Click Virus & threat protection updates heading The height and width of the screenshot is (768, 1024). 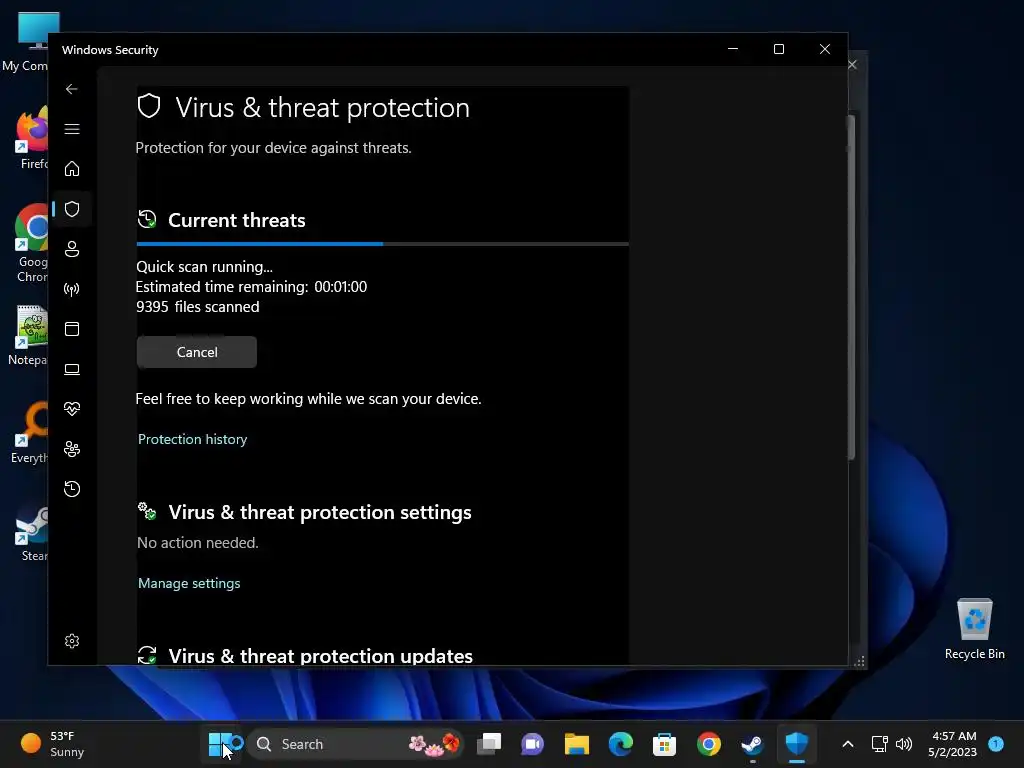pos(321,655)
